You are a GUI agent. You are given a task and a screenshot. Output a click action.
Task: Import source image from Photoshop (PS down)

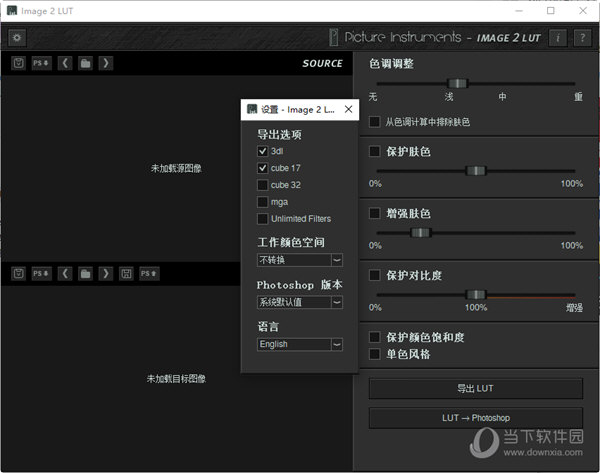41,63
